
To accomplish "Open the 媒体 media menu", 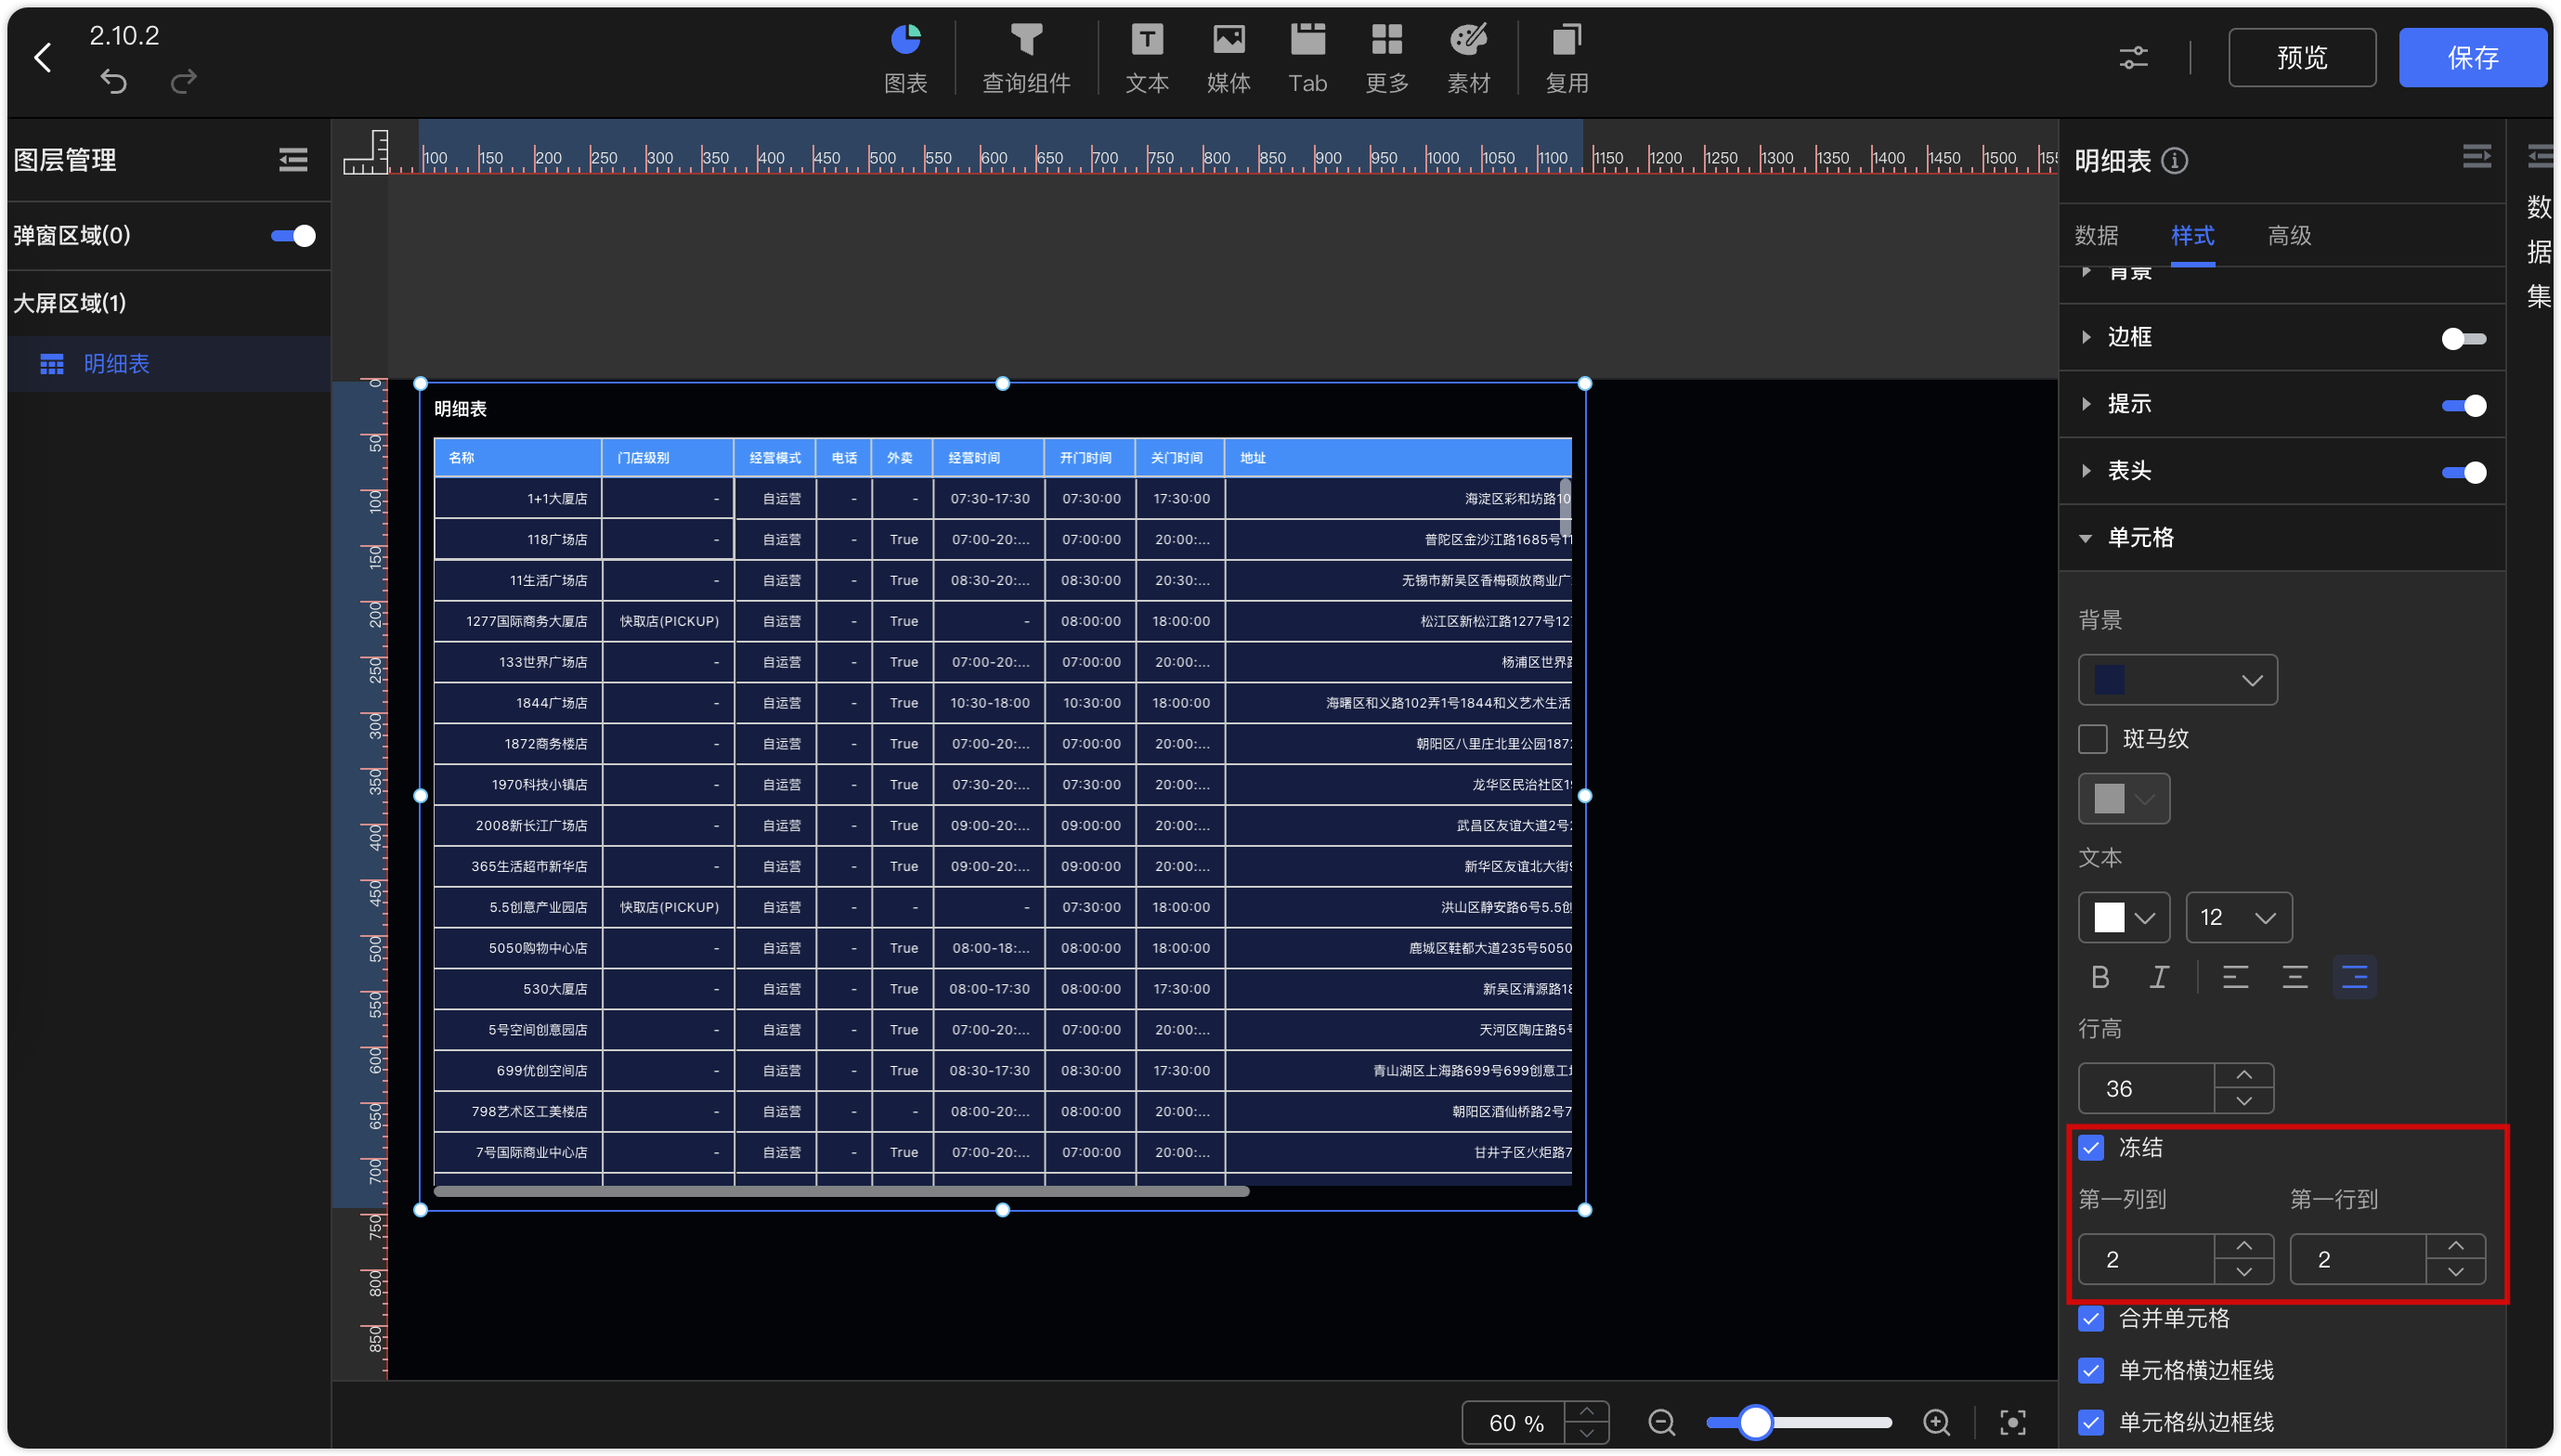I will pyautogui.click(x=1228, y=58).
